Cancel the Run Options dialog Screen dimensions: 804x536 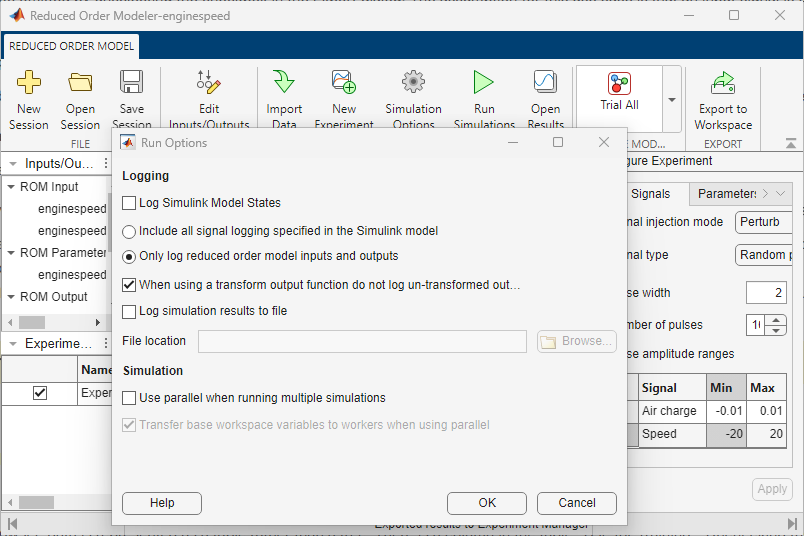[x=577, y=503]
